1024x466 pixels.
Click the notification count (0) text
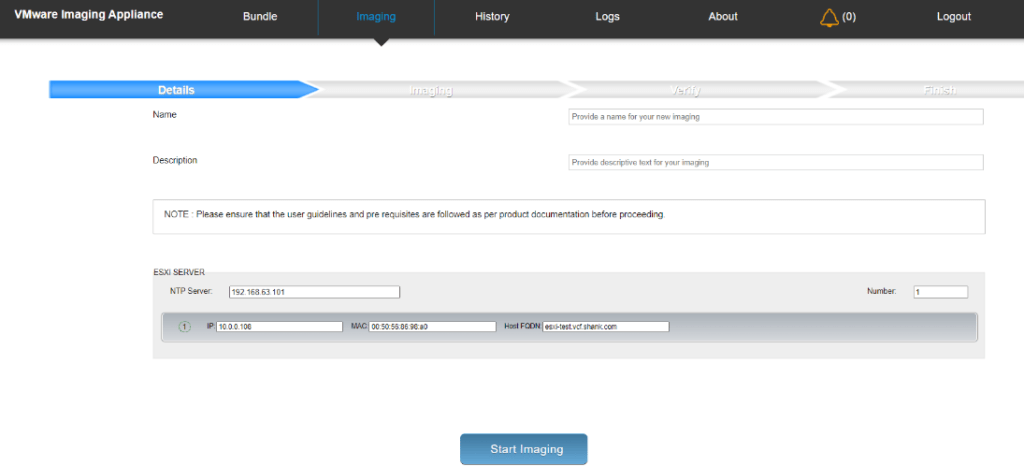tap(848, 17)
